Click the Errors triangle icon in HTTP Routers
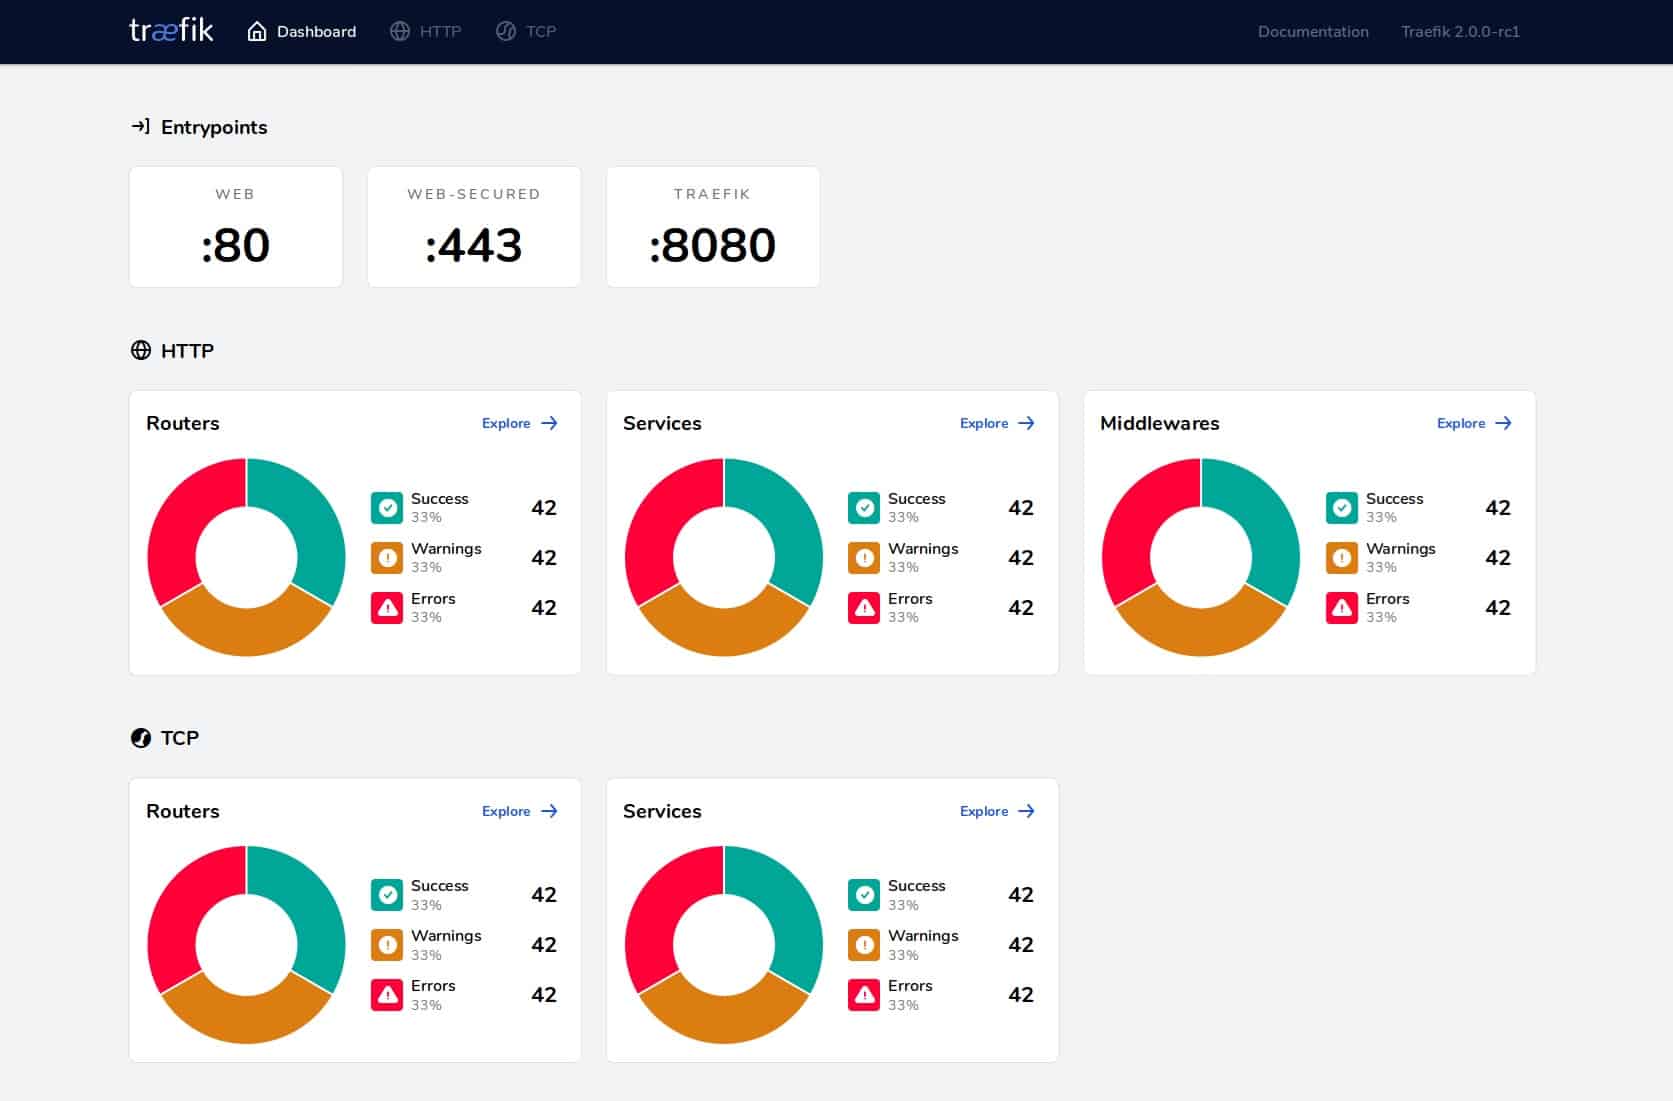 (387, 608)
